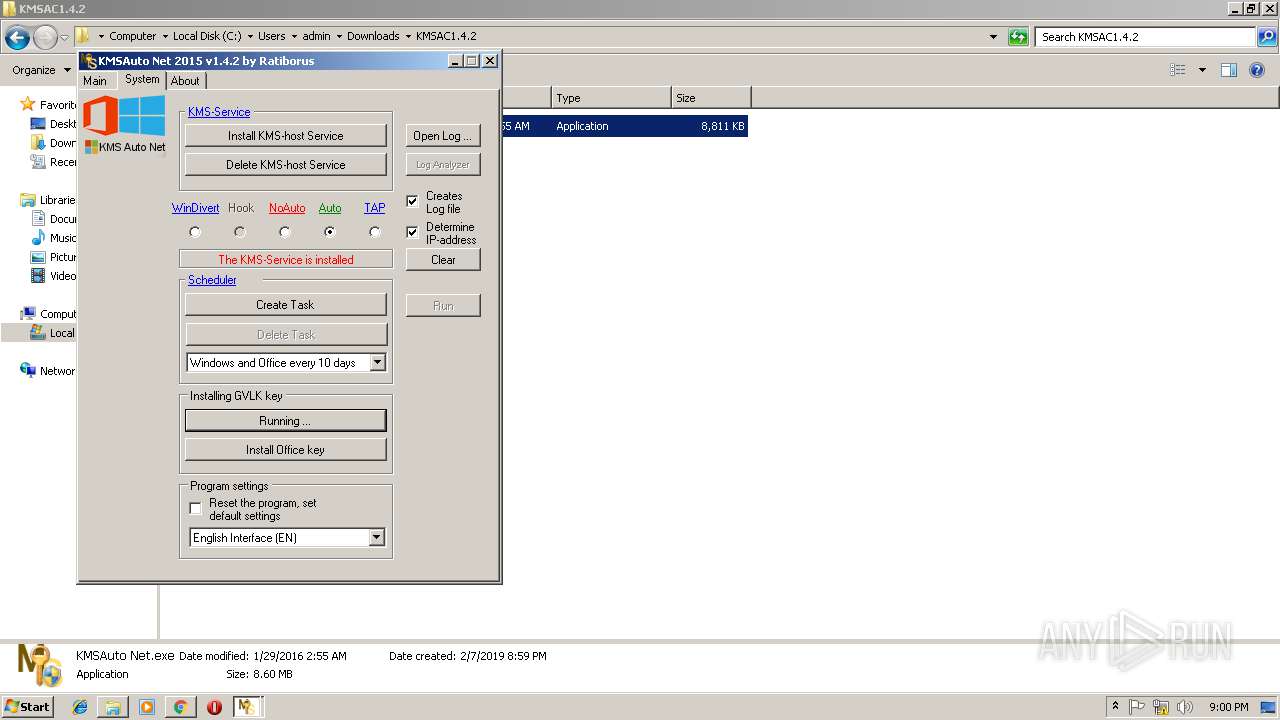Image resolution: width=1280 pixels, height=720 pixels.
Task: Show hidden tray icons arrow
Action: 1116,707
